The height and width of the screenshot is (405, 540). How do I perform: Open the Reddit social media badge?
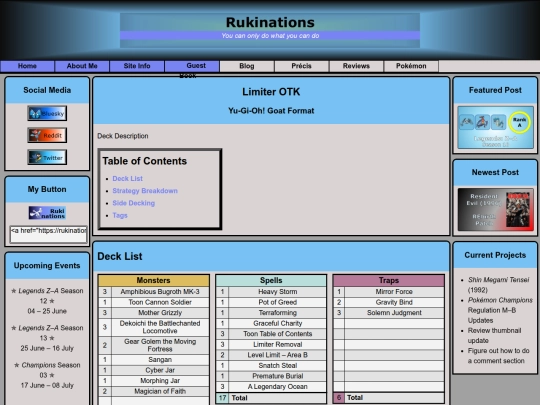click(47, 135)
